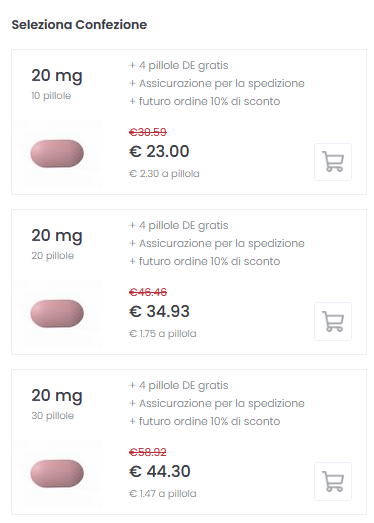Click the struck-through €46.46 price
Image resolution: width=374 pixels, height=523 pixels.
click(148, 292)
